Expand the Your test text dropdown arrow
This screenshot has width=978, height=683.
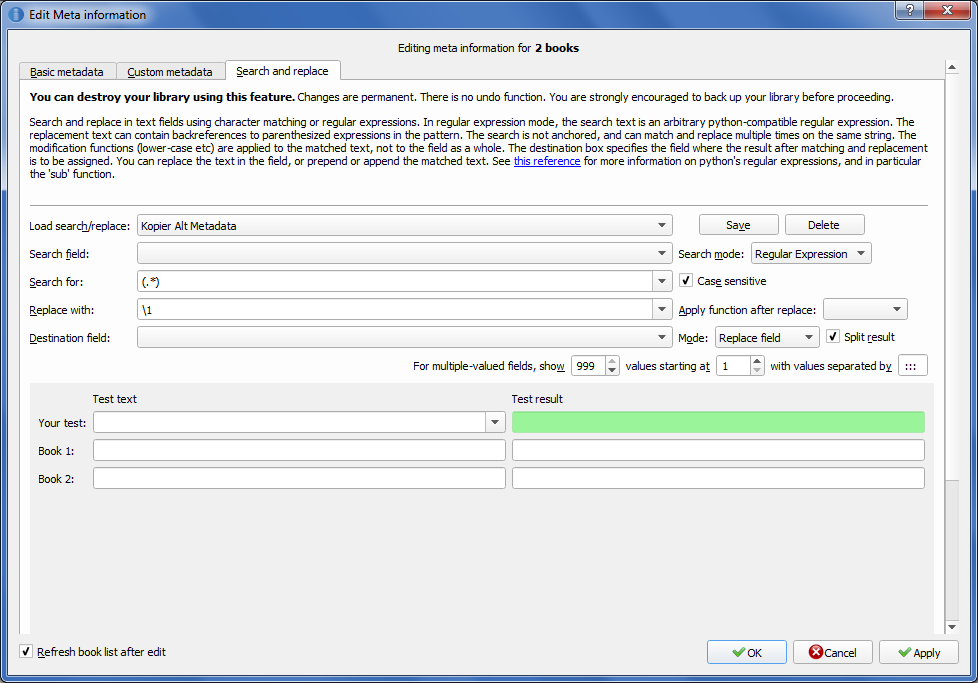click(x=495, y=422)
